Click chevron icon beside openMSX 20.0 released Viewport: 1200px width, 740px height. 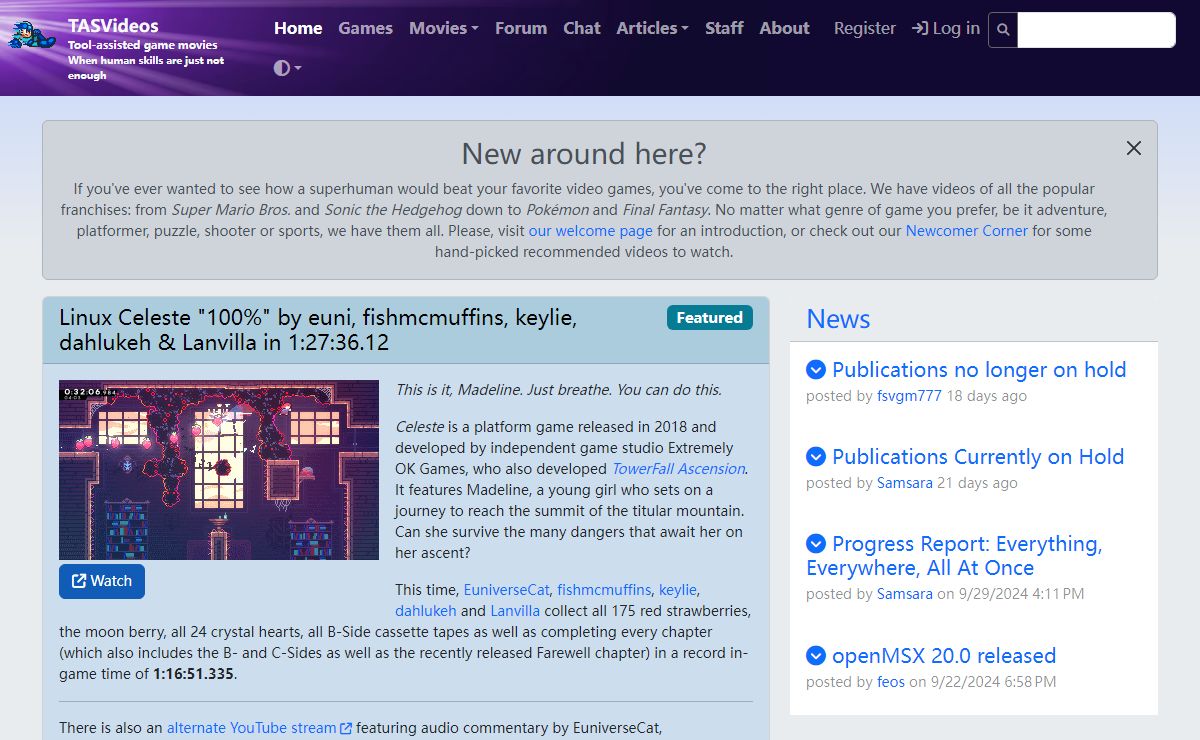tap(816, 656)
